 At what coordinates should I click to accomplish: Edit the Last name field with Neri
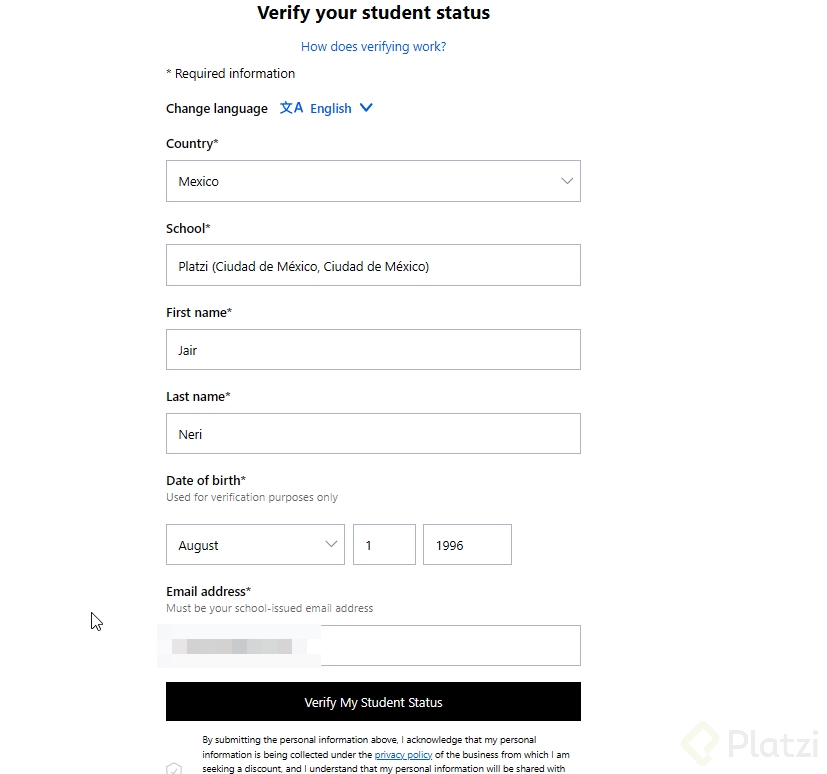pos(373,434)
